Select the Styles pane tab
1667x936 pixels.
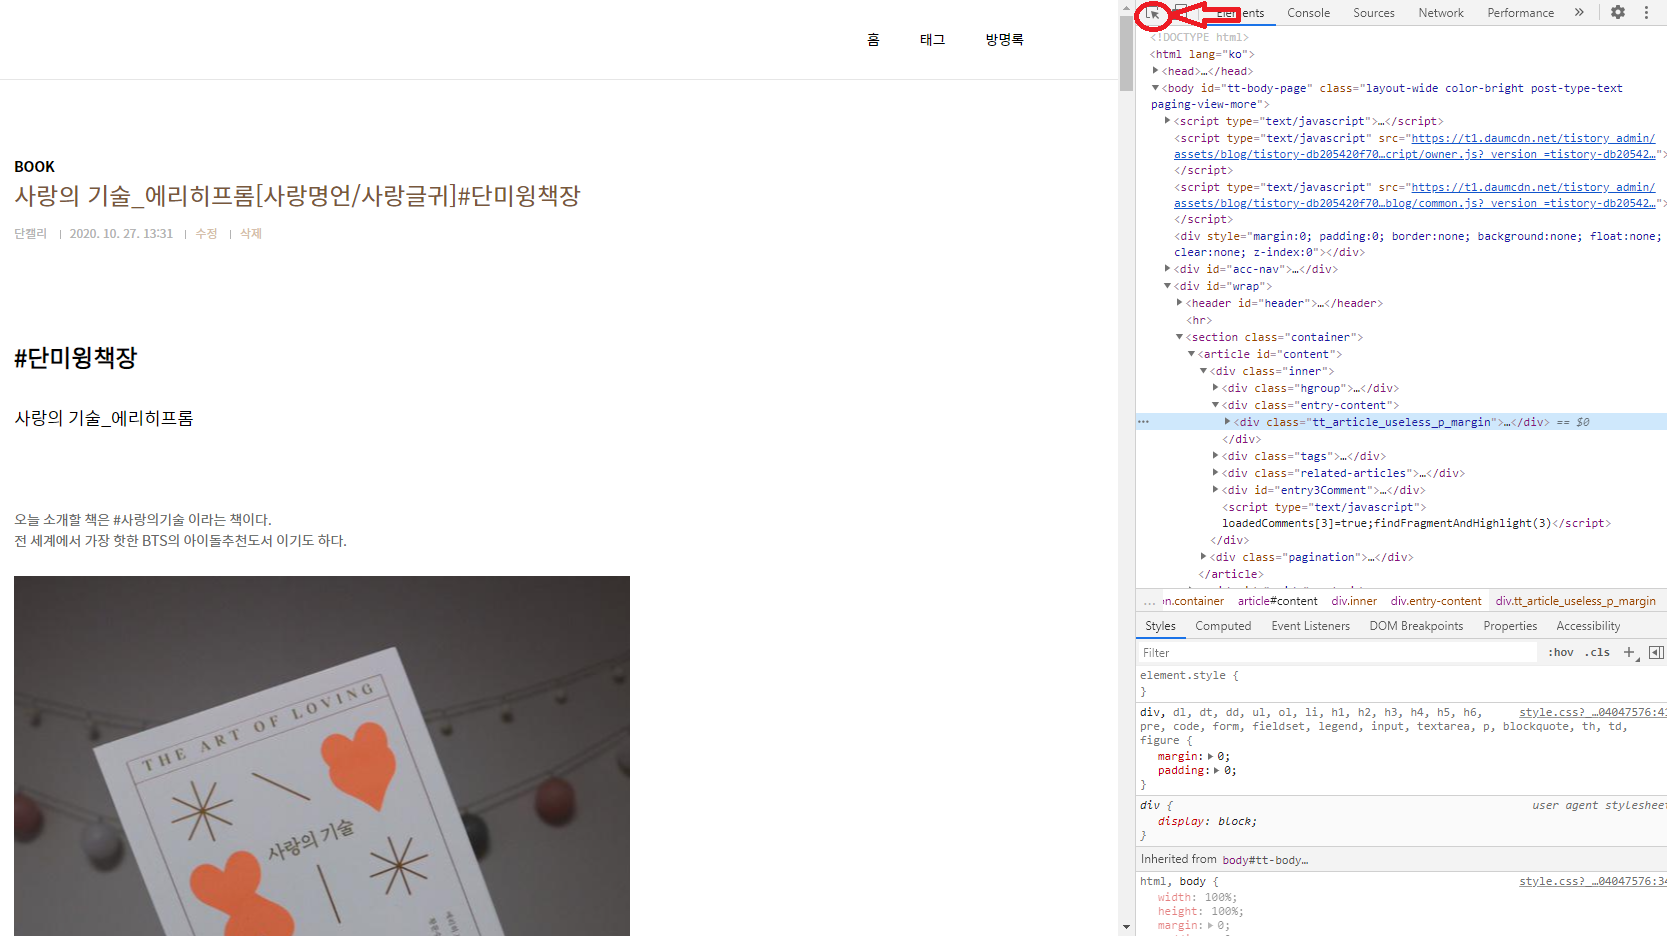[x=1160, y=626]
